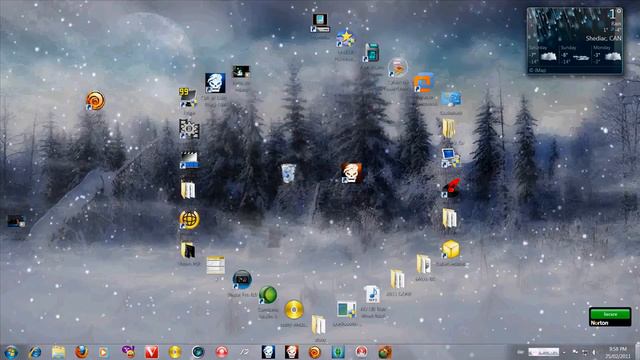Open the small dark image desktop shortcut
Viewport: 640px width, 360px height.
241,72
